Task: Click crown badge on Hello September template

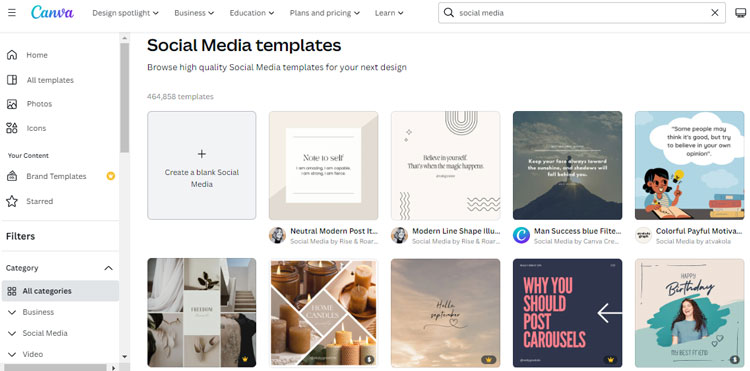Action: pos(488,360)
